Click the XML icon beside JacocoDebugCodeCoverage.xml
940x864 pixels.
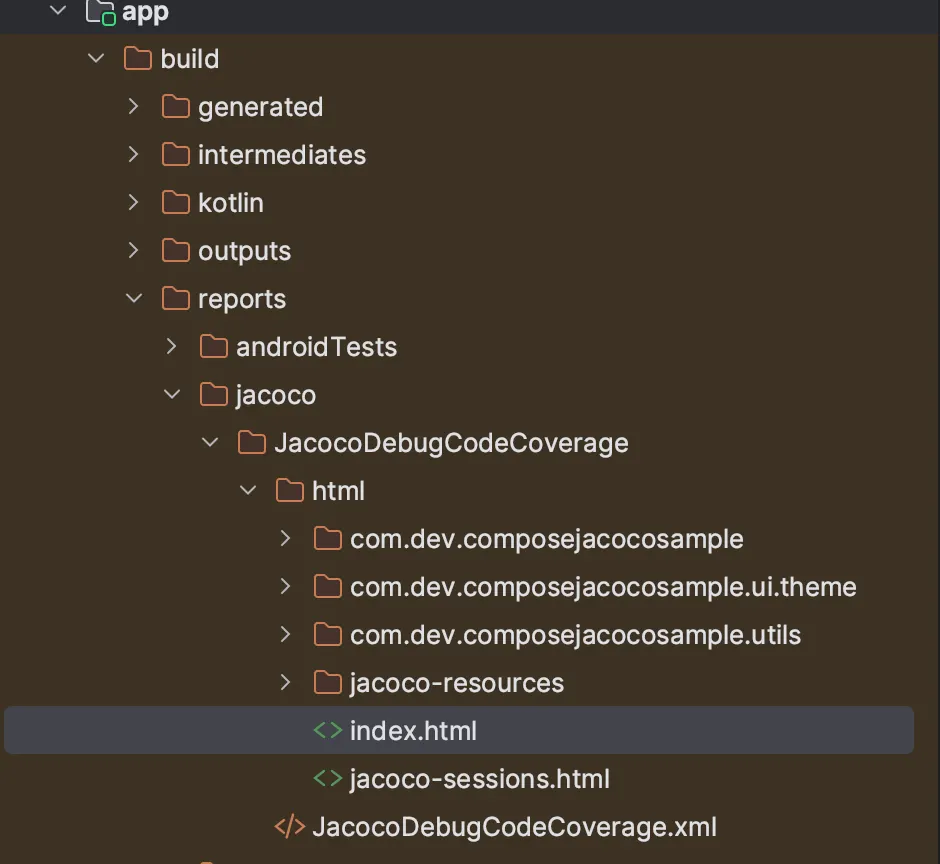point(287,826)
